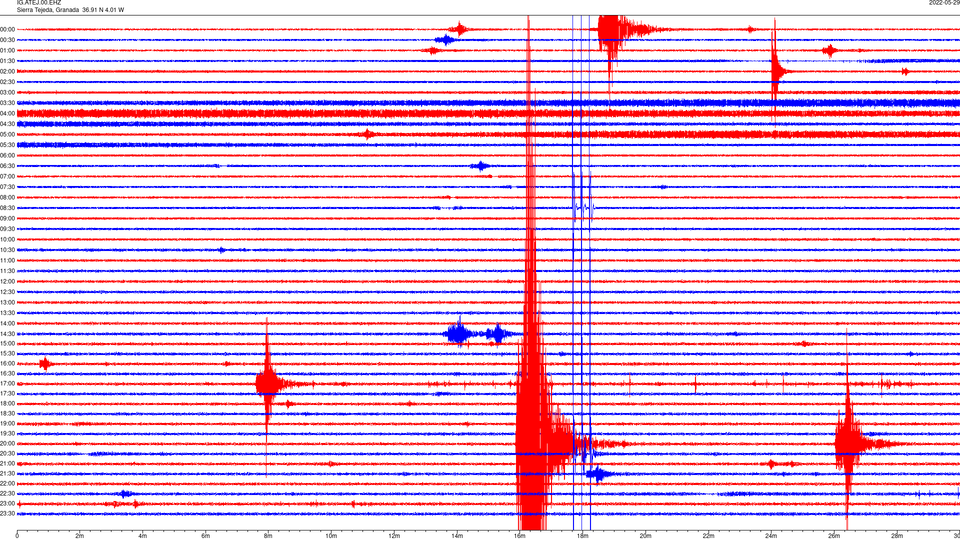
Task: Click the 03:30 row label
Action: point(7,103)
